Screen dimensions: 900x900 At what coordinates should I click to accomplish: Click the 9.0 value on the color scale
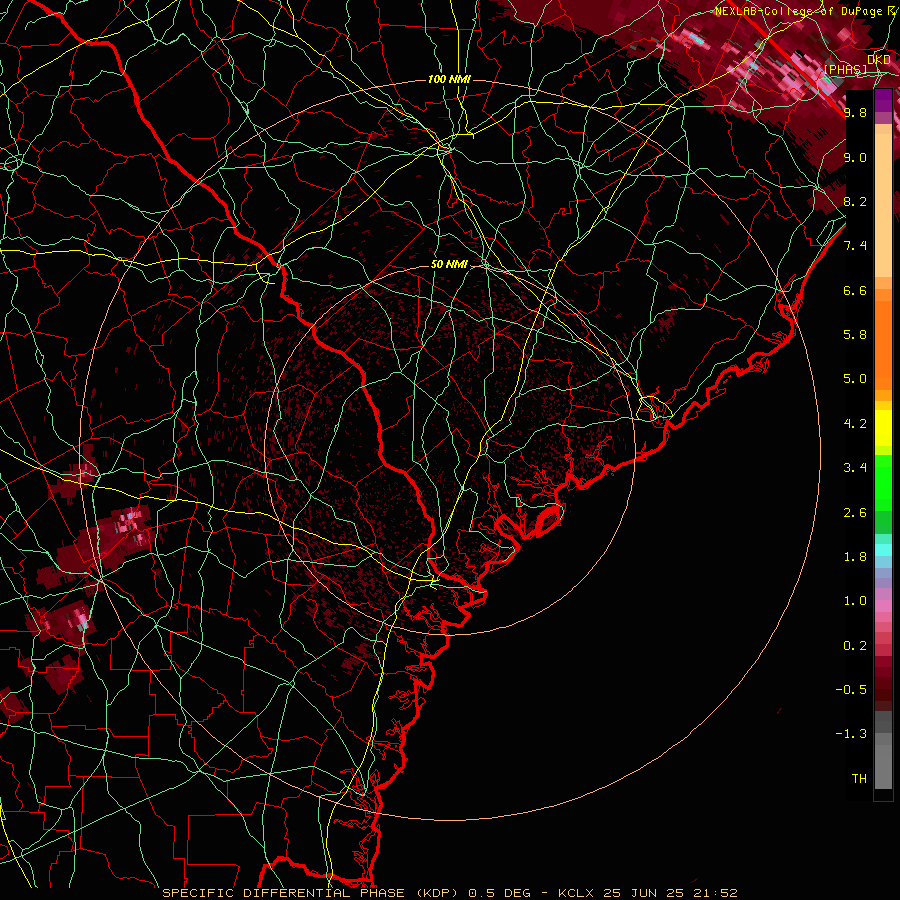(x=855, y=157)
